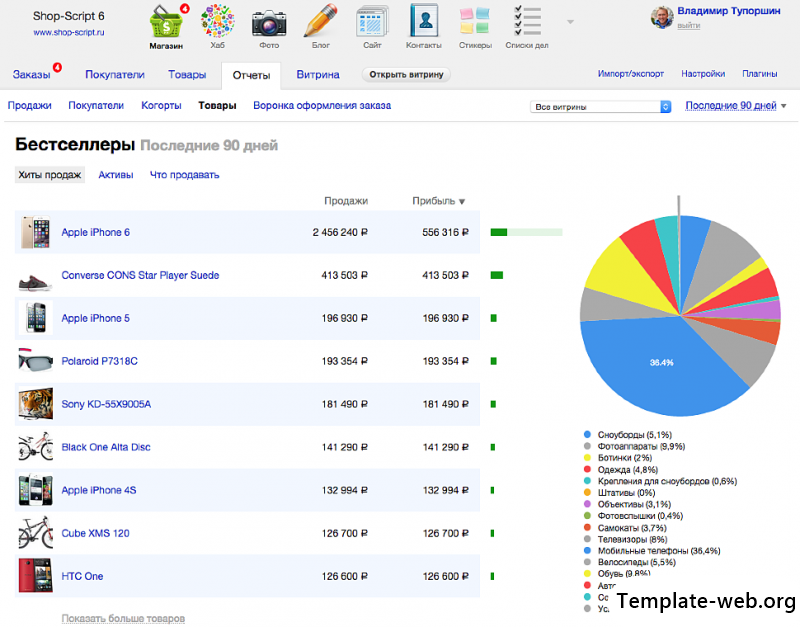This screenshot has width=804, height=630.
Task: Switch to the Заказы tab
Action: click(32, 75)
